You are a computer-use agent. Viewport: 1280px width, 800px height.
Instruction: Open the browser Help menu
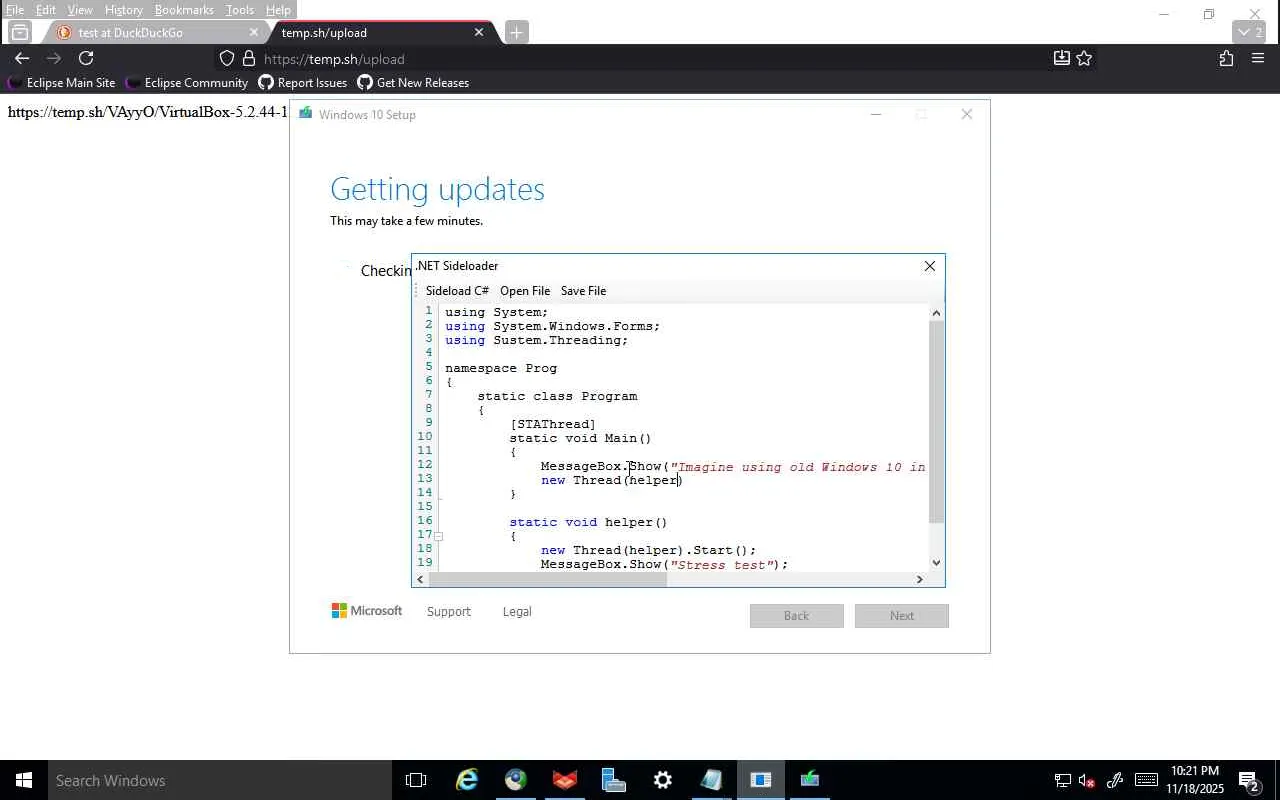pos(278,10)
